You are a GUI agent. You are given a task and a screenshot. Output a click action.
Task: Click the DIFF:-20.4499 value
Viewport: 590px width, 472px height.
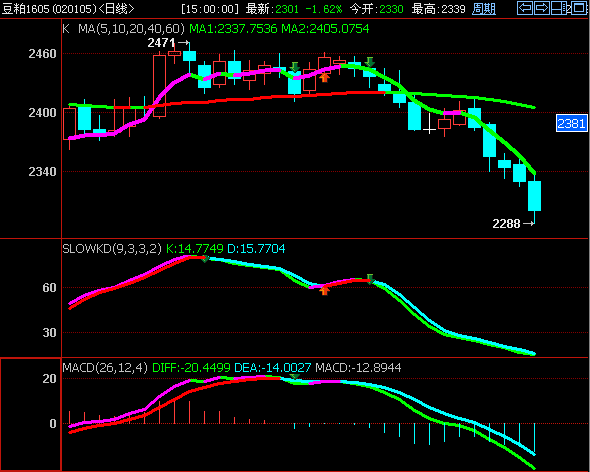[x=191, y=367]
